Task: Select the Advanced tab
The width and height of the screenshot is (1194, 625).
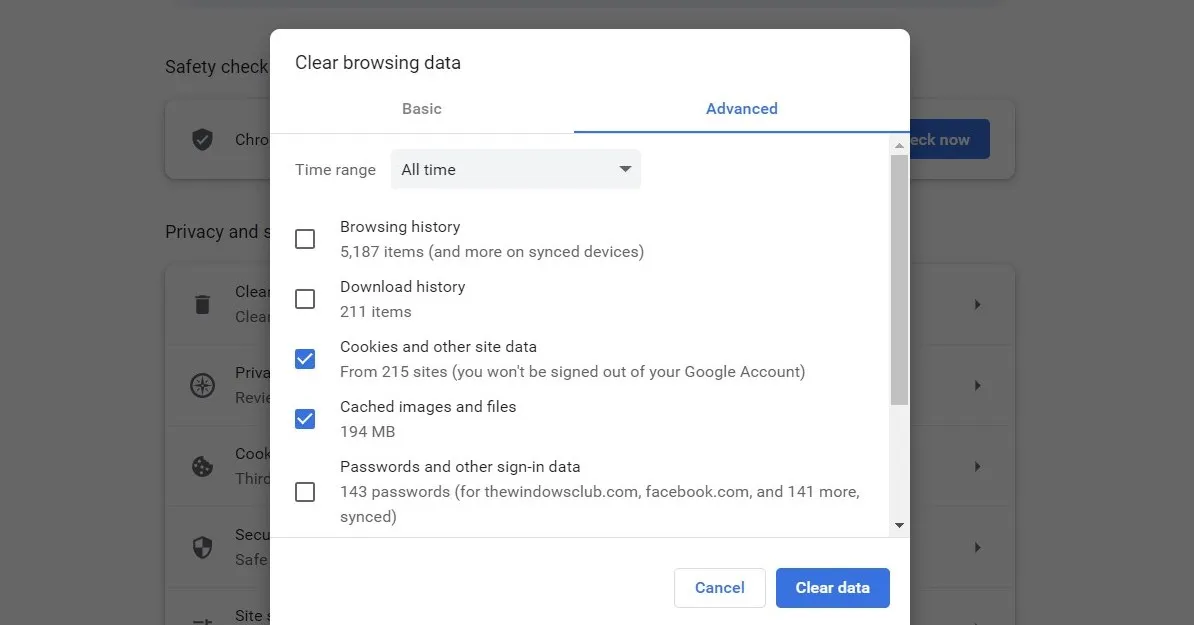Action: 741,108
